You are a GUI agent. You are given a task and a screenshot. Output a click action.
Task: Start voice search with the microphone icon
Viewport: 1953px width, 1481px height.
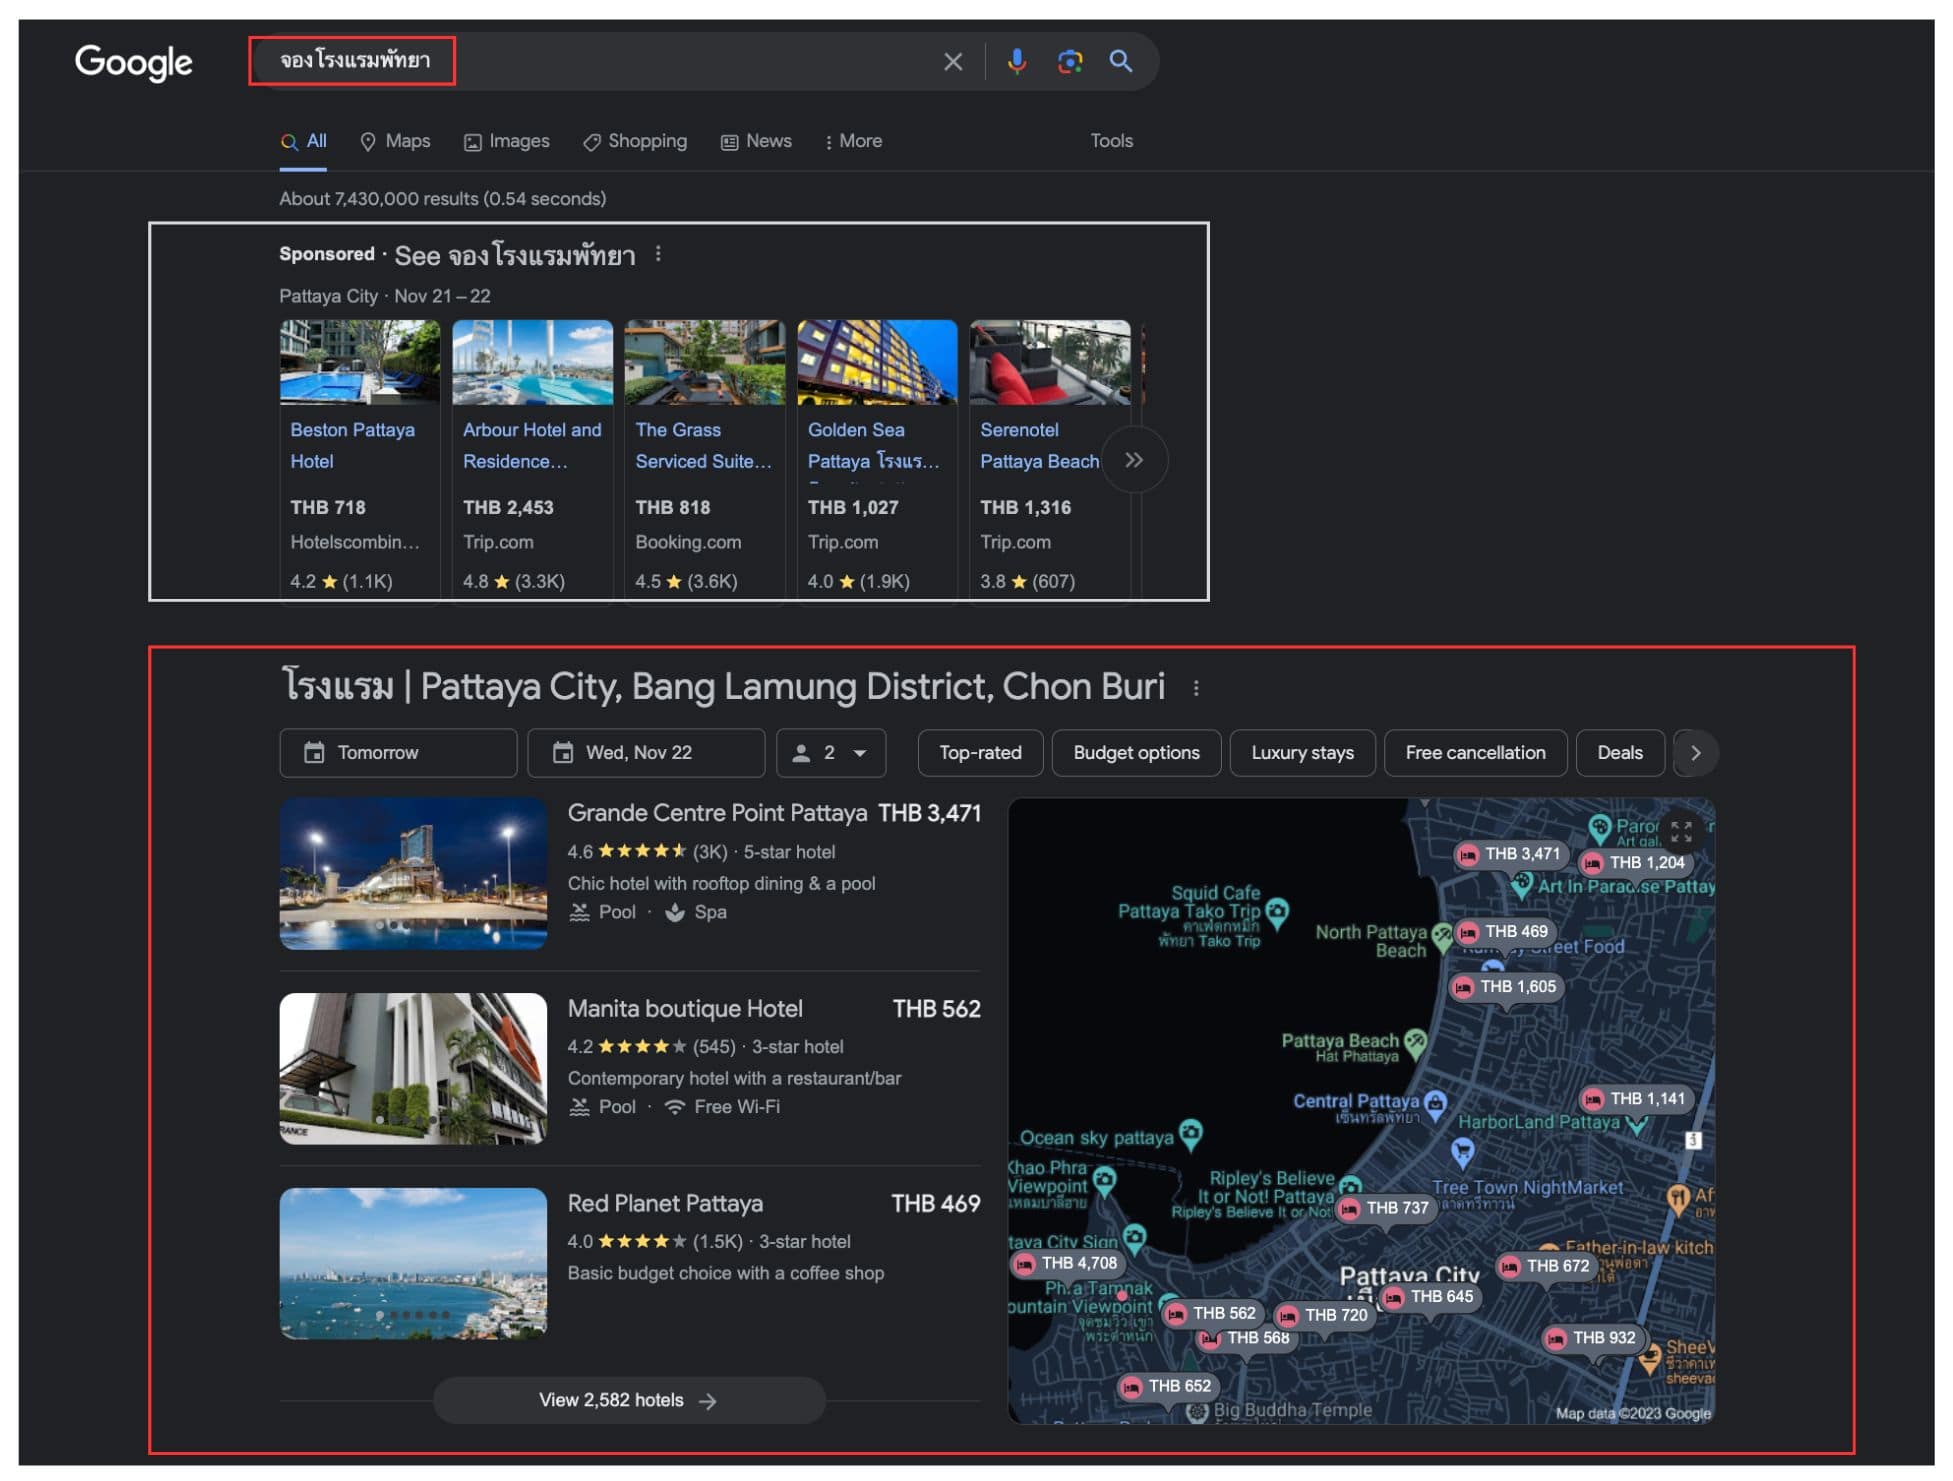click(x=1017, y=62)
